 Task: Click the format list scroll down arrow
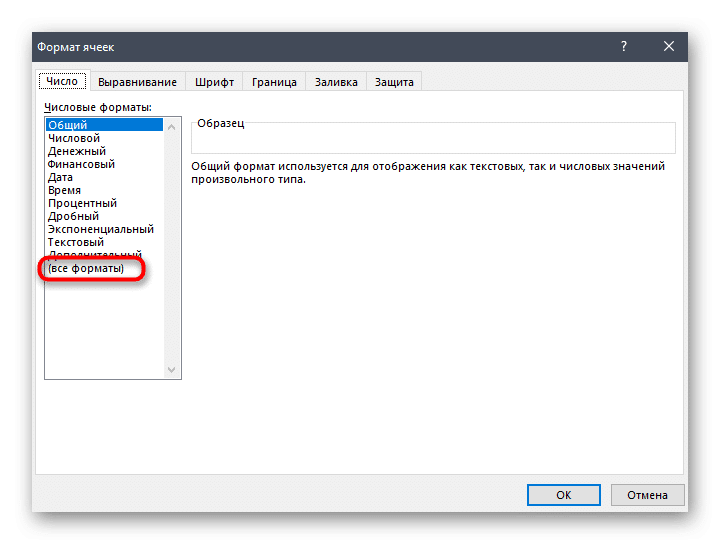click(x=172, y=370)
